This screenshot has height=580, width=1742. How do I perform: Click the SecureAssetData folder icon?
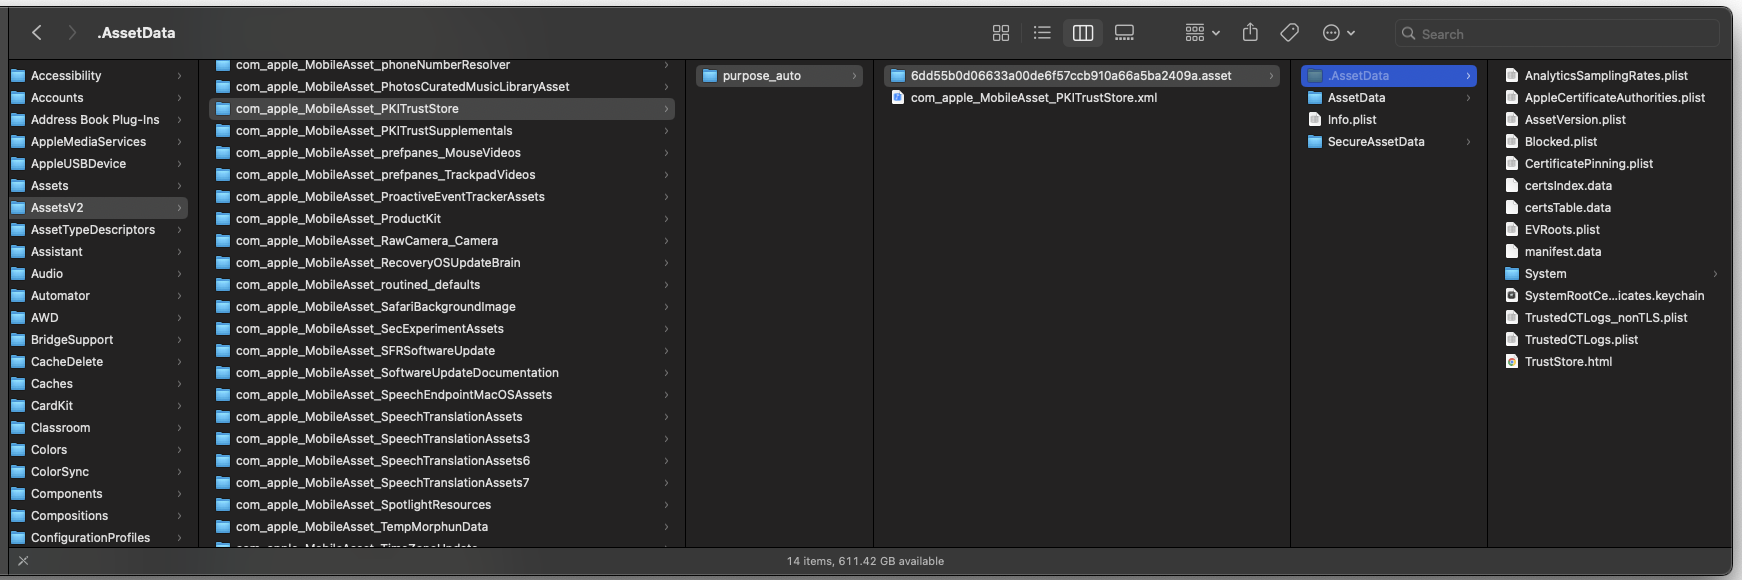coord(1315,142)
